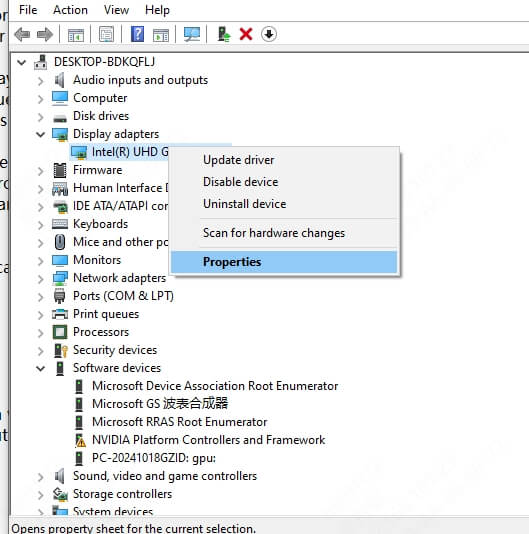529x534 pixels.
Task: Click the Ports (COM & LPT) icon
Action: pos(60,296)
